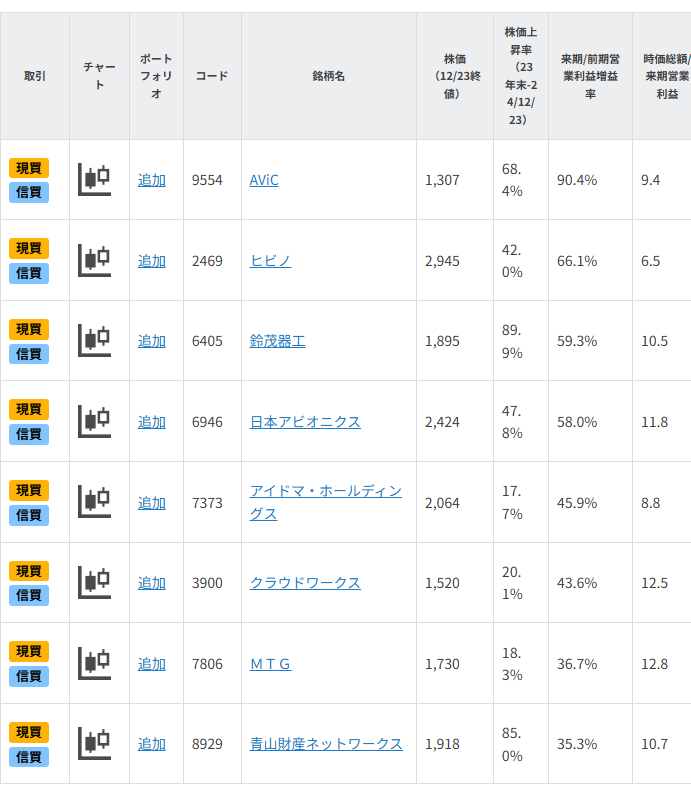The width and height of the screenshot is (691, 787).
Task: Click the 現買 button for クラウドワークス
Action: pos(29,571)
